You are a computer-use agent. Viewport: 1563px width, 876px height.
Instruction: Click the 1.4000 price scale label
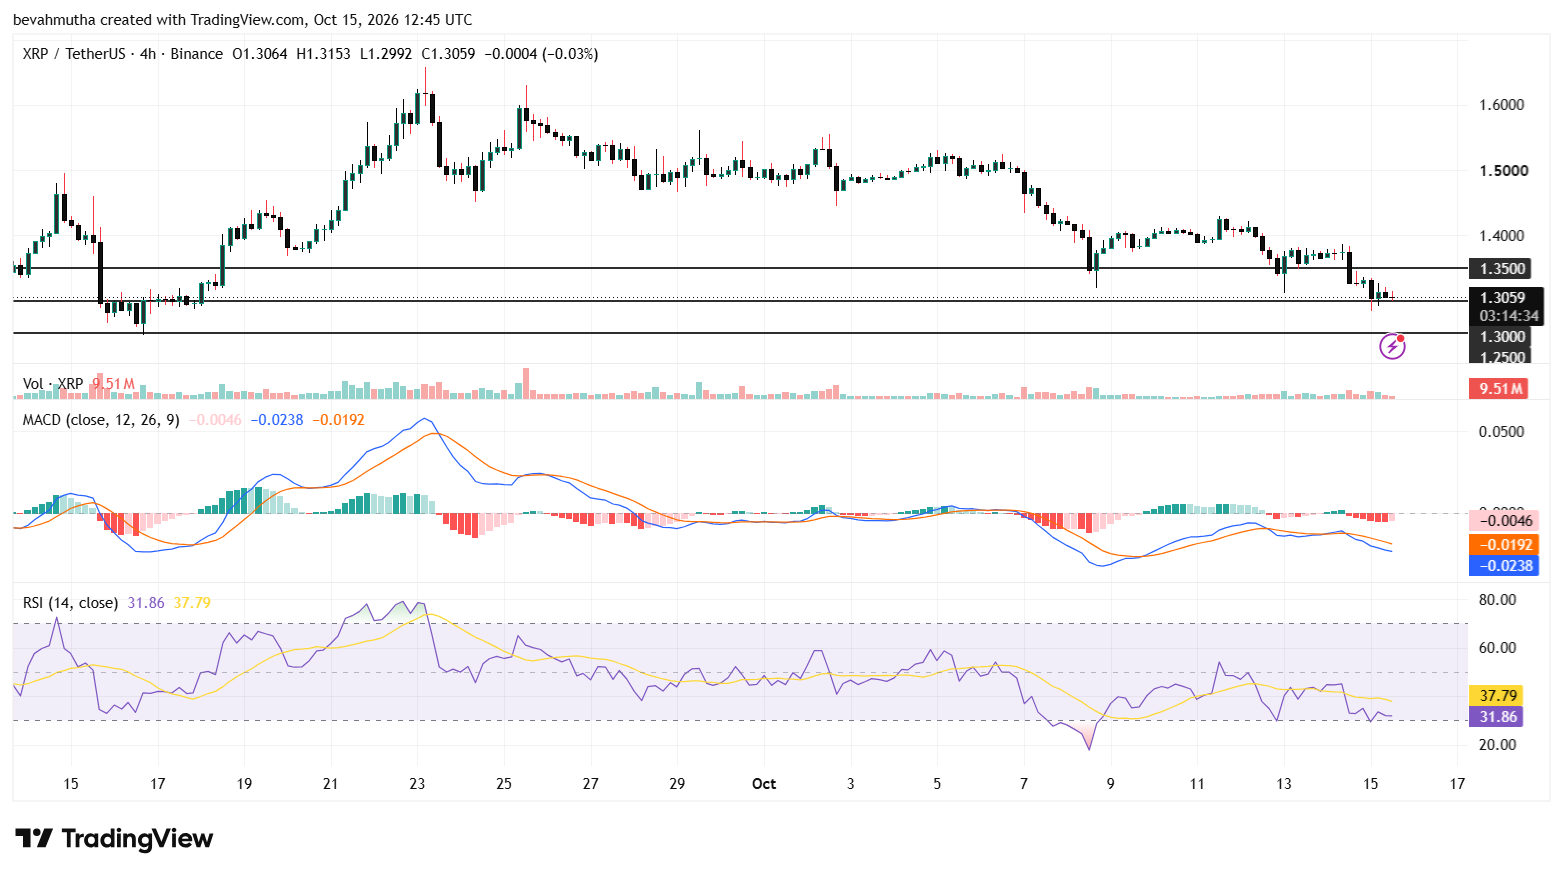(x=1502, y=236)
